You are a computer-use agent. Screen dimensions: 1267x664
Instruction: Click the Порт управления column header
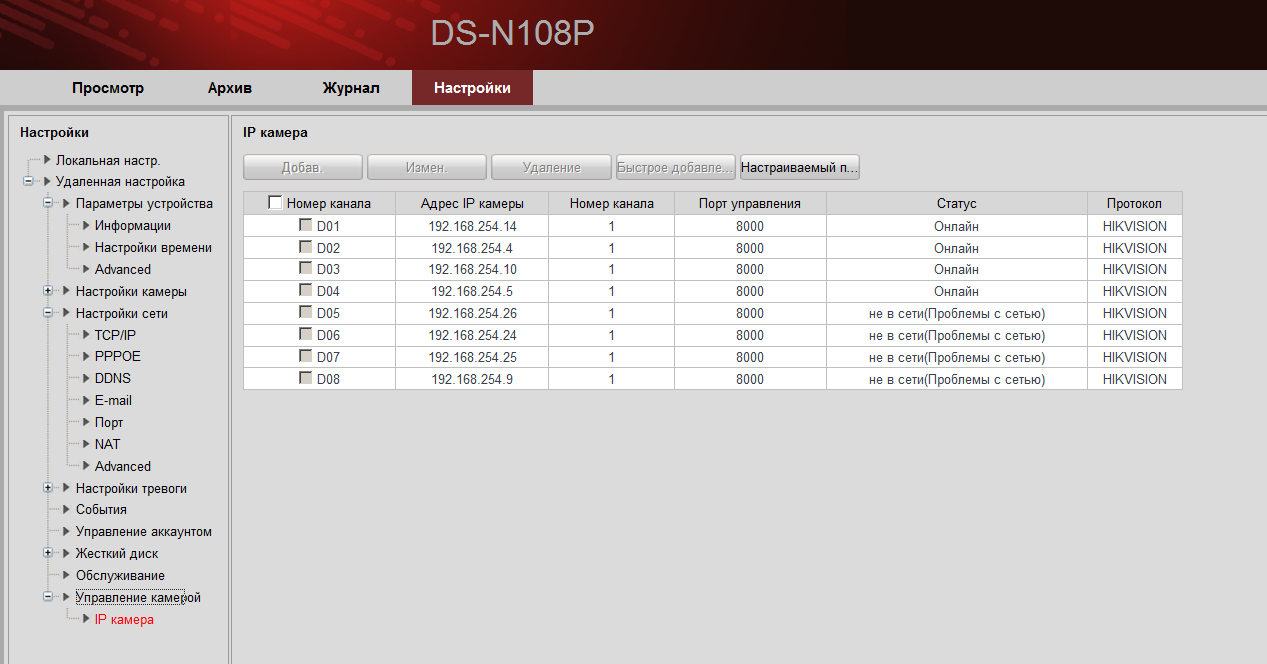750,203
